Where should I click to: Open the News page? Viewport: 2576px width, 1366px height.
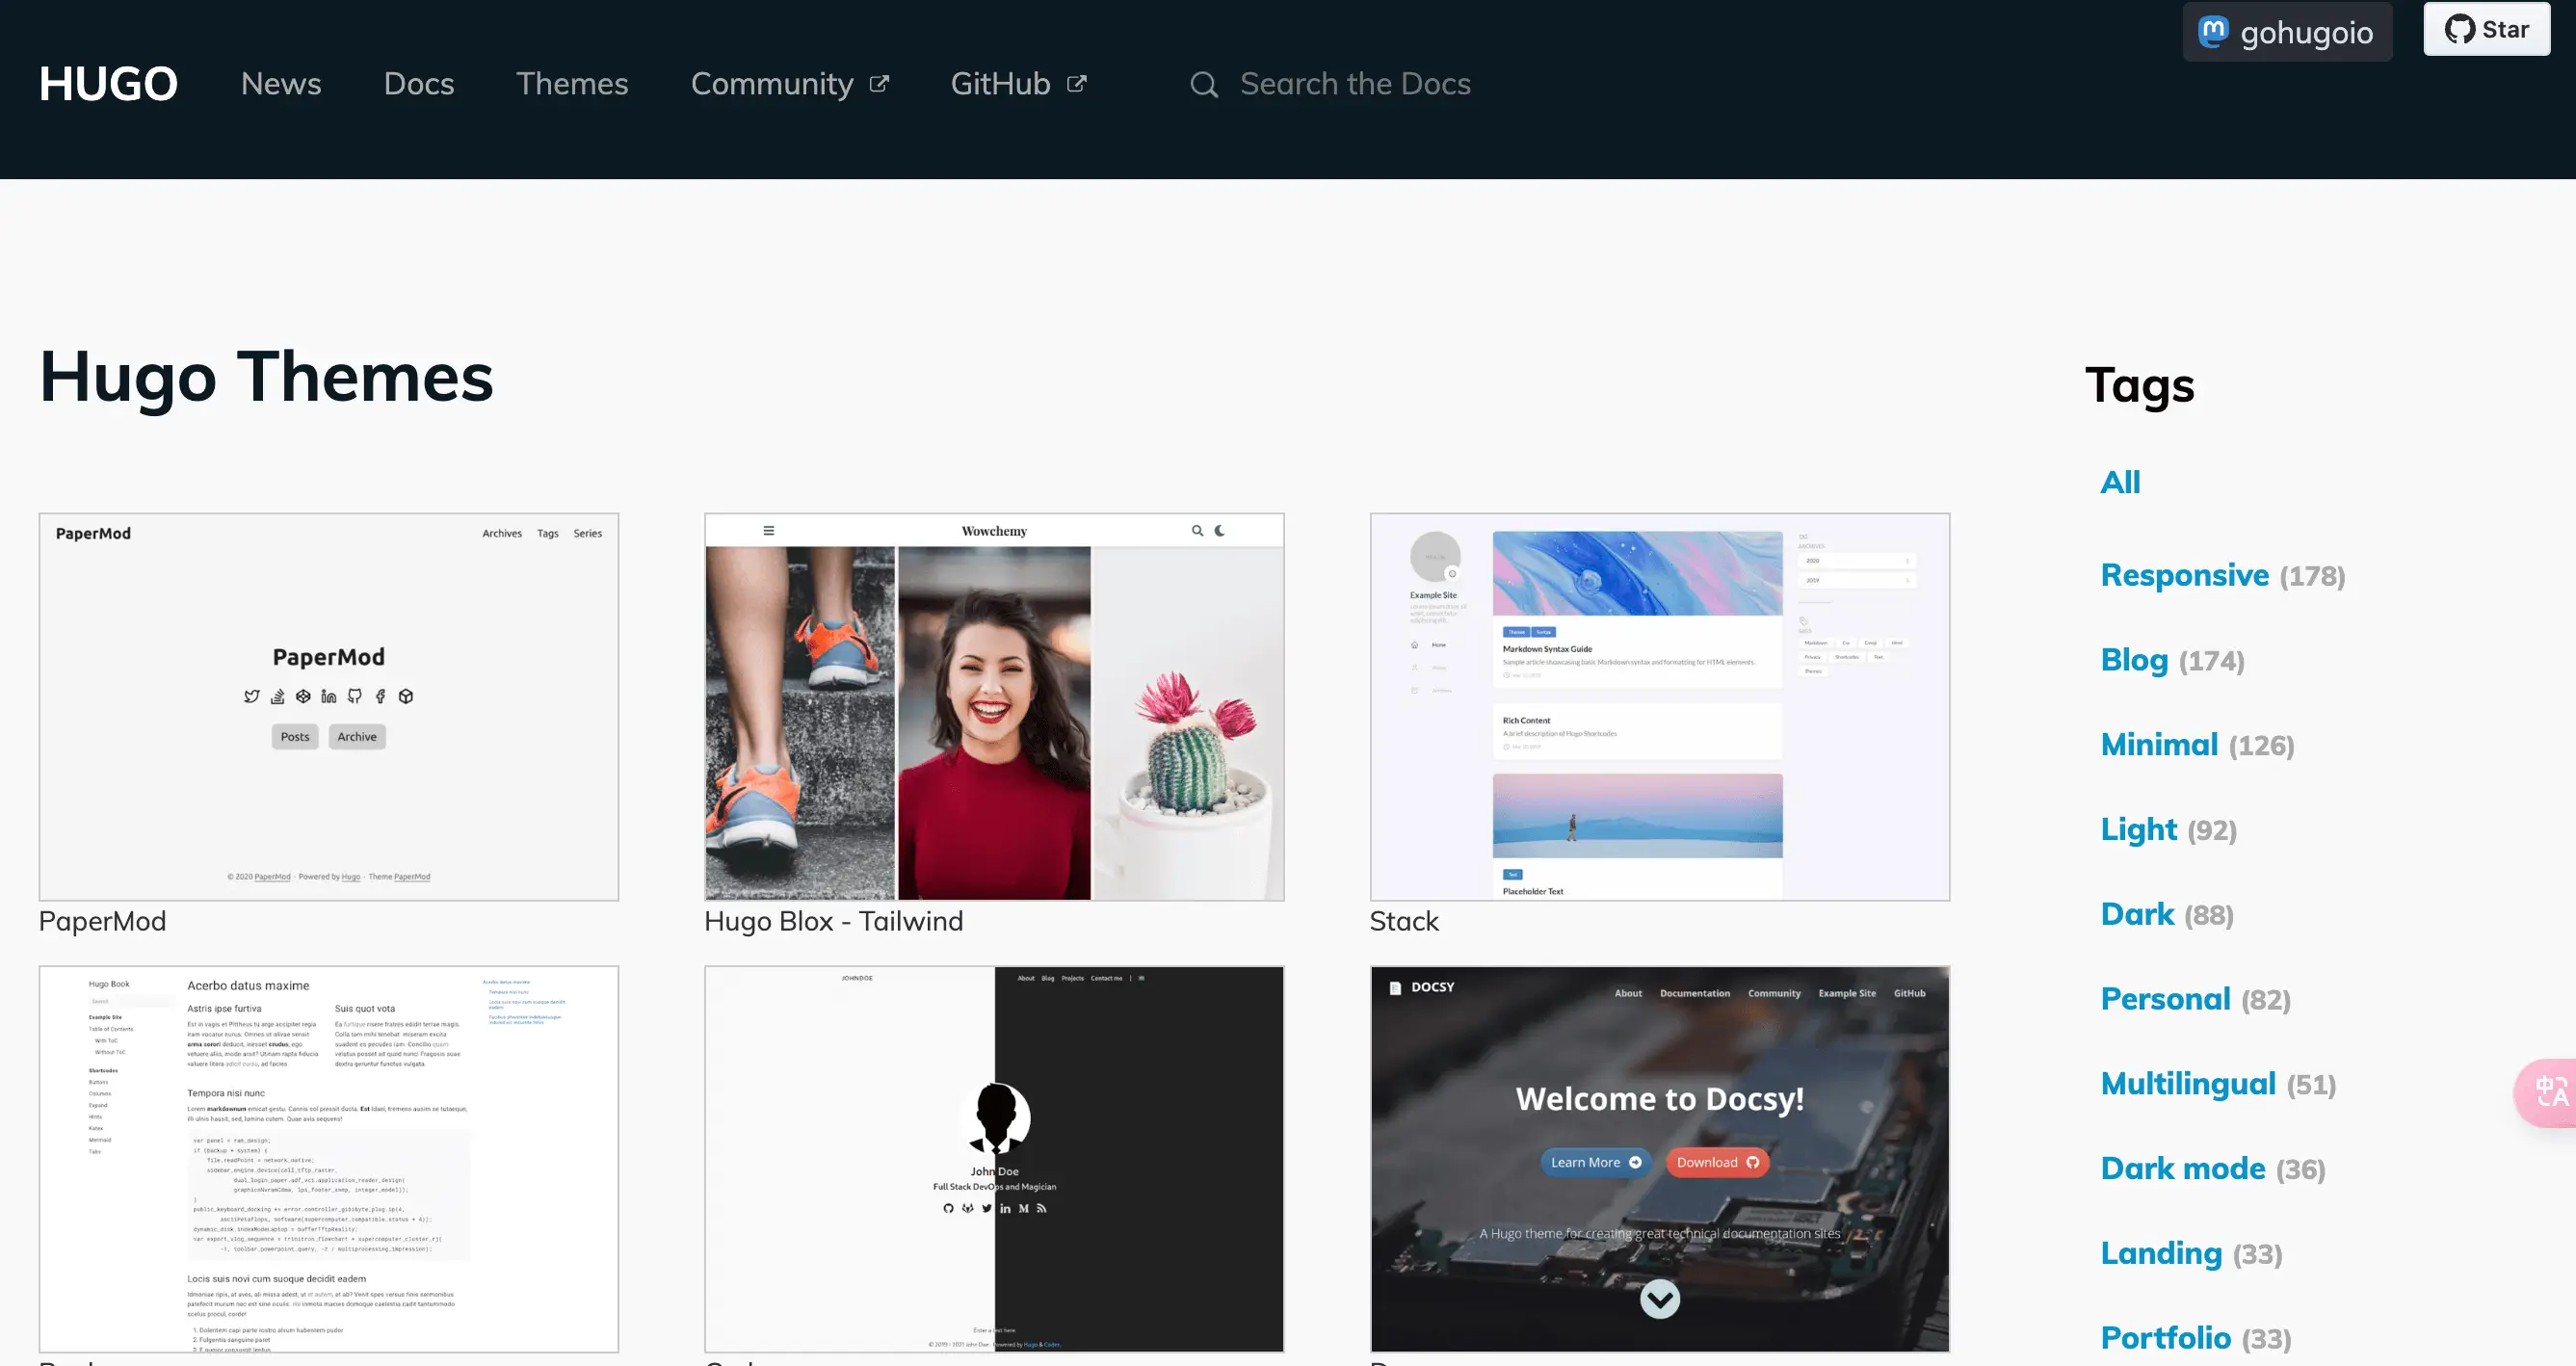281,84
